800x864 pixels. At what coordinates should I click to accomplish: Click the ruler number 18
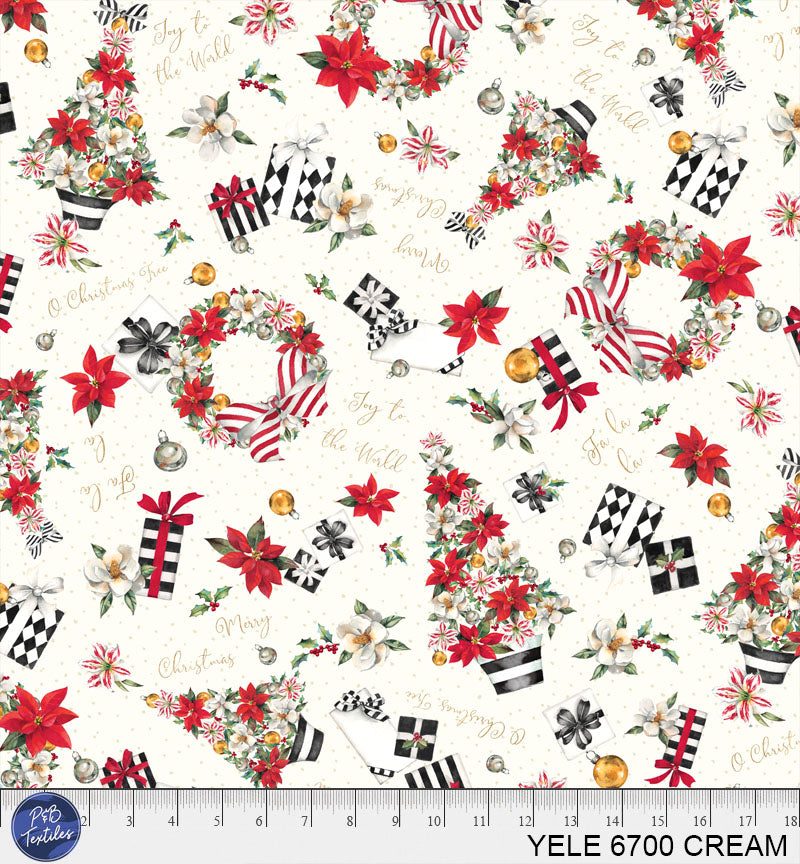click(x=790, y=821)
